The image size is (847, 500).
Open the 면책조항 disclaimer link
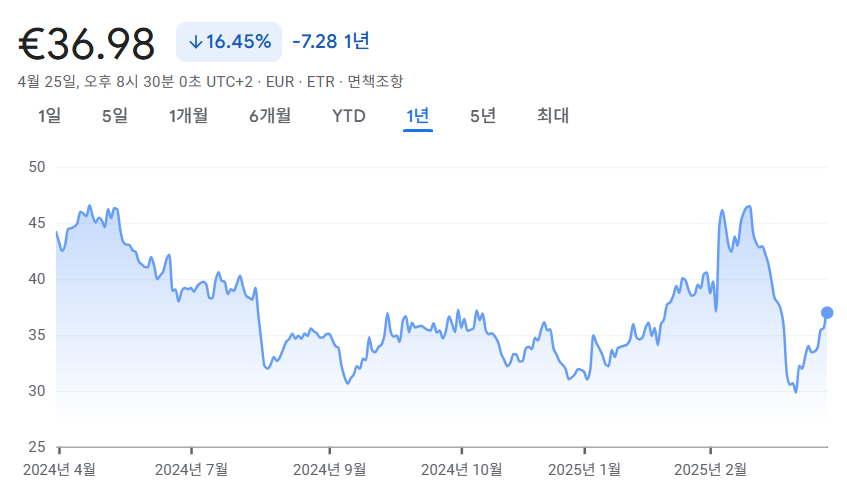click(x=375, y=82)
